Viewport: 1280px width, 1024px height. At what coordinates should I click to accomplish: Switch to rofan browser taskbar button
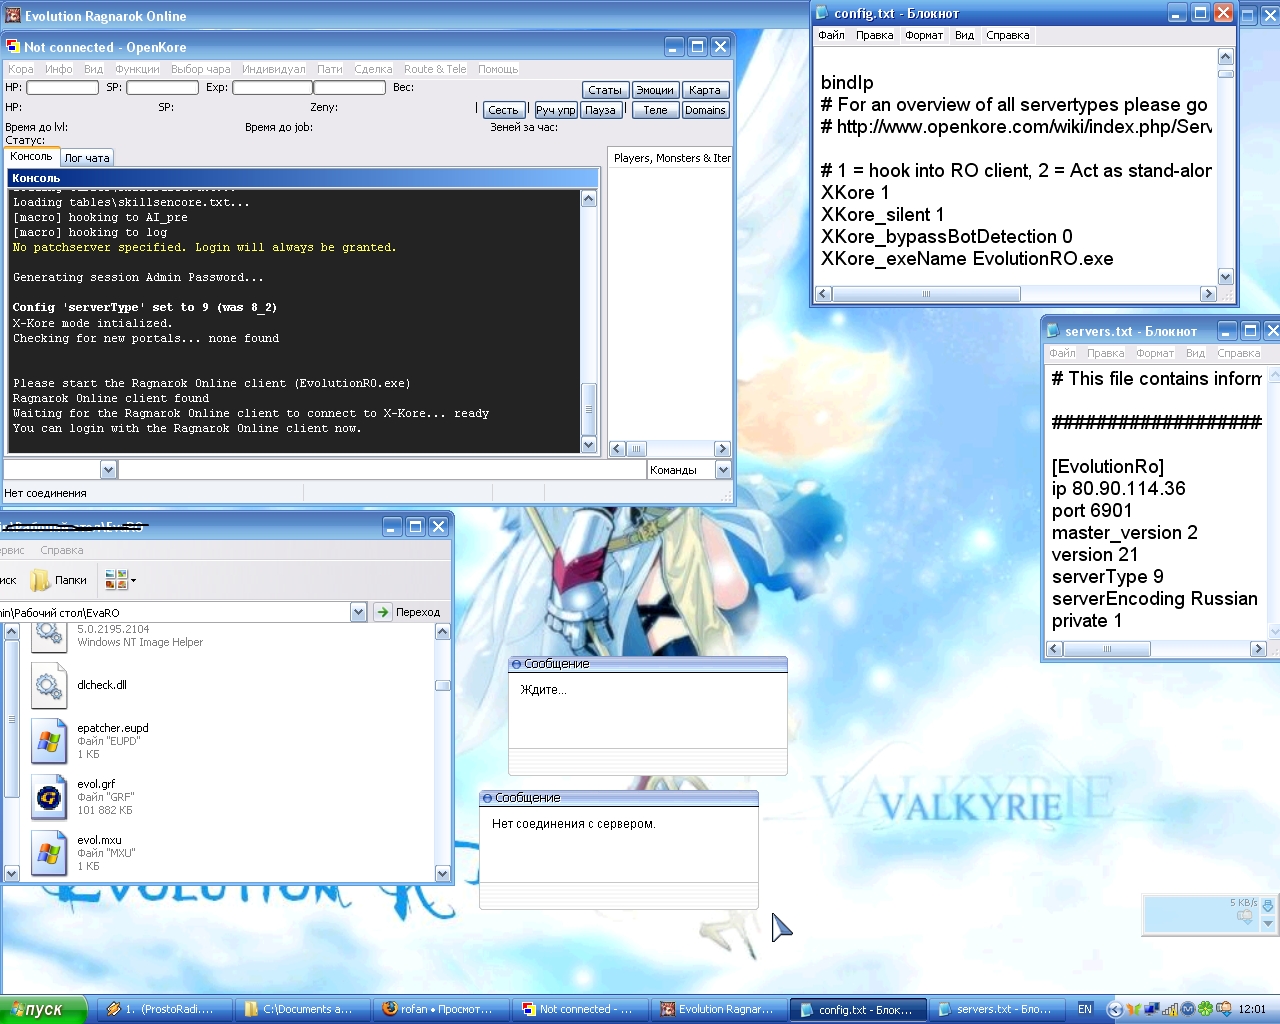click(442, 1010)
